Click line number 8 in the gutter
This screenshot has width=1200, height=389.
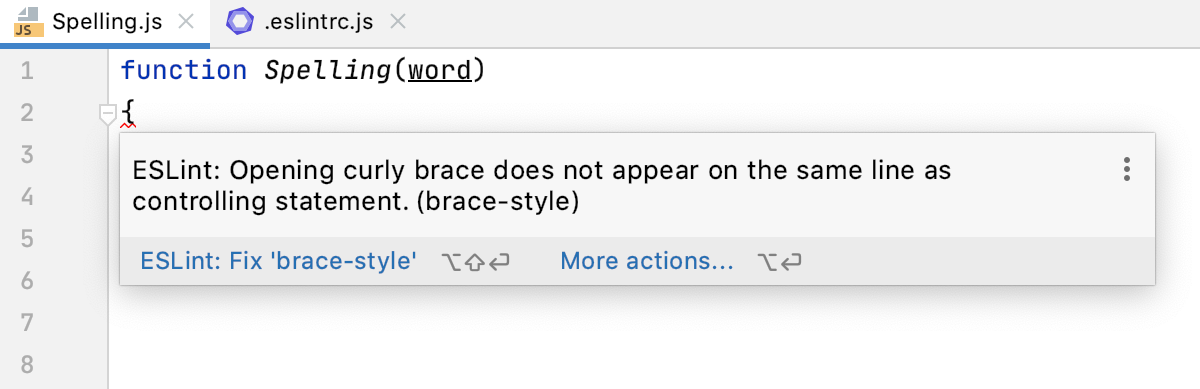(27, 364)
